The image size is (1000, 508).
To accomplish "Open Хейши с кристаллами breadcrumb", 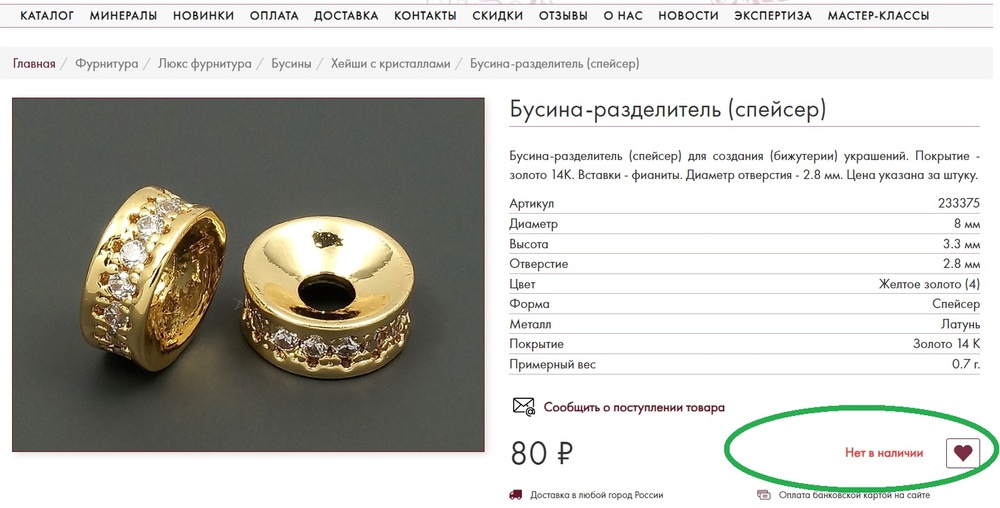I will [x=390, y=64].
